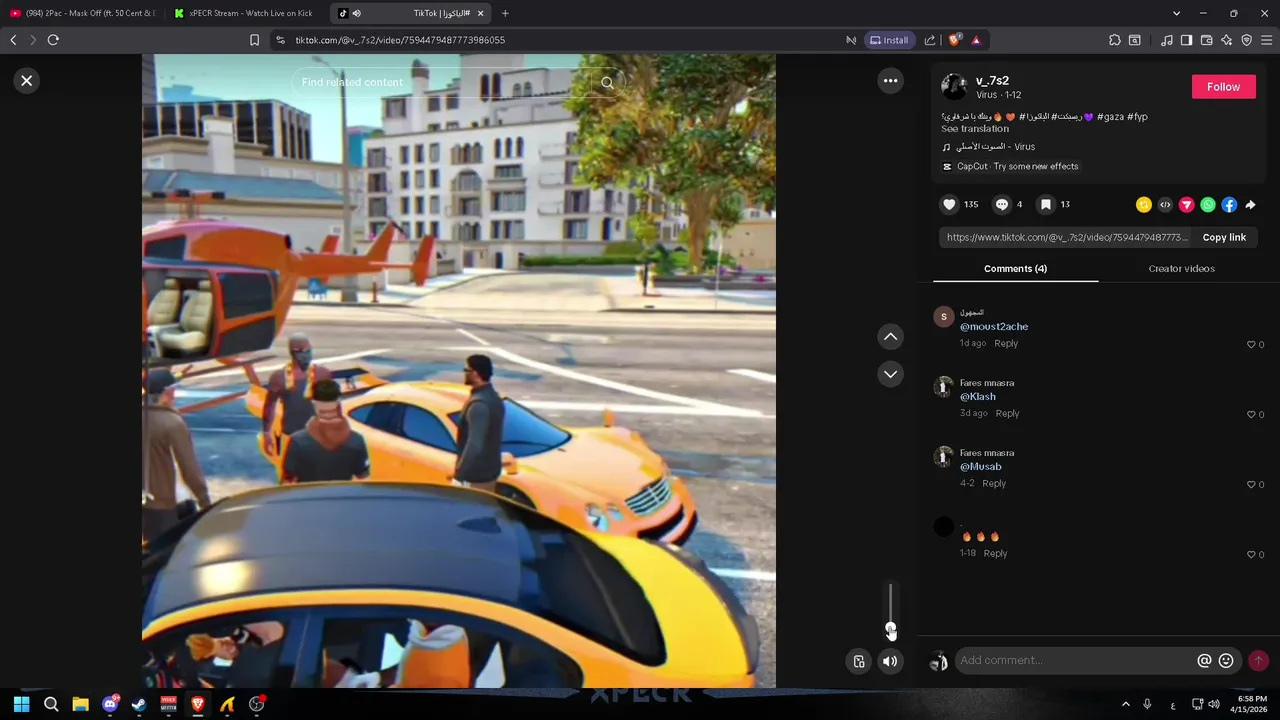Open the @moust2ache mention
This screenshot has height=720, width=1280.
(x=994, y=327)
